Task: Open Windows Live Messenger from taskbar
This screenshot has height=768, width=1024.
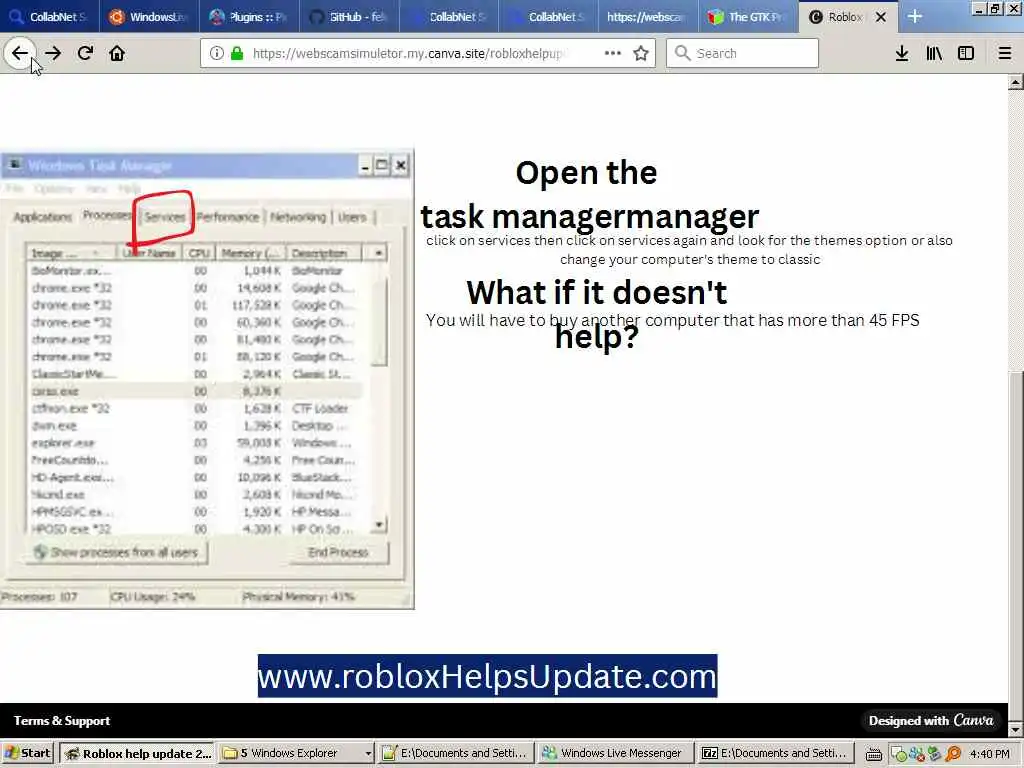Action: pyautogui.click(x=614, y=754)
